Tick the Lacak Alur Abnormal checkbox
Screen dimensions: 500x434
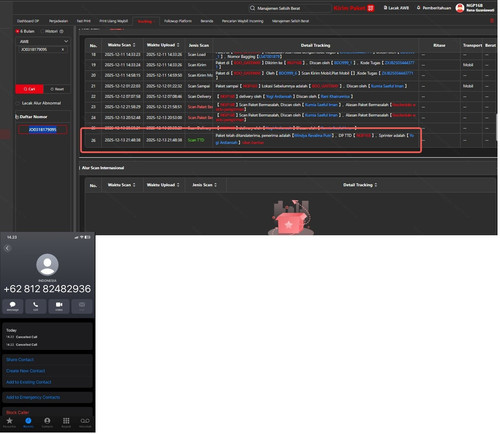coord(18,103)
